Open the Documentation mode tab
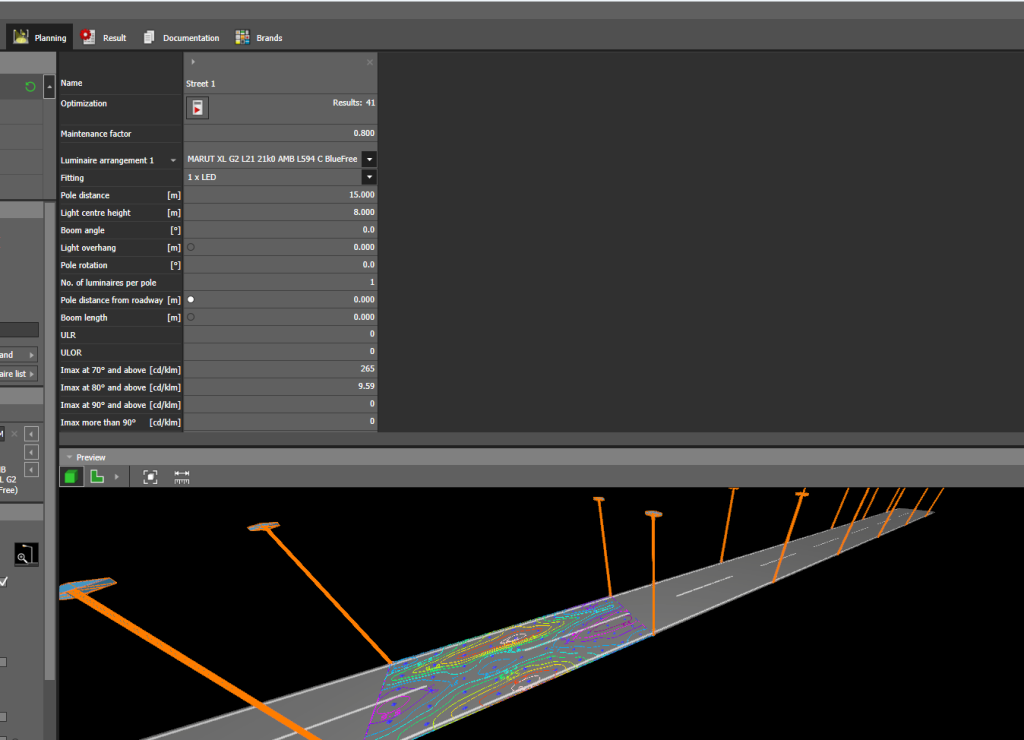This screenshot has height=740, width=1024. 182,37
